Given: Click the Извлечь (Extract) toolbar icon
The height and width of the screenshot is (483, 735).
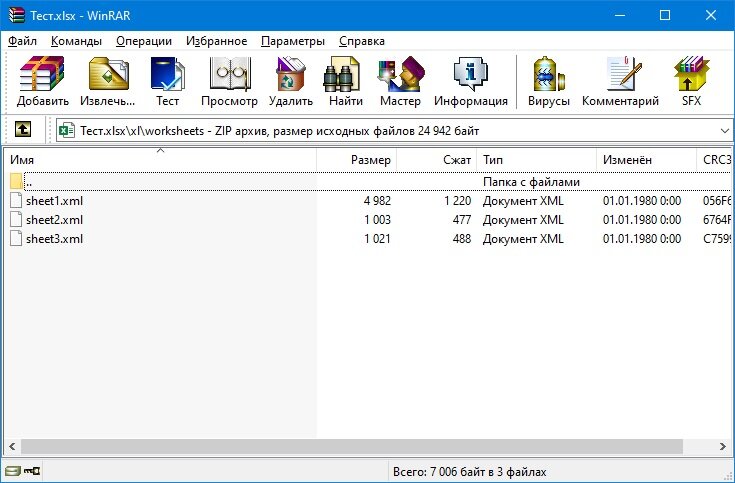Looking at the screenshot, I should point(108,74).
